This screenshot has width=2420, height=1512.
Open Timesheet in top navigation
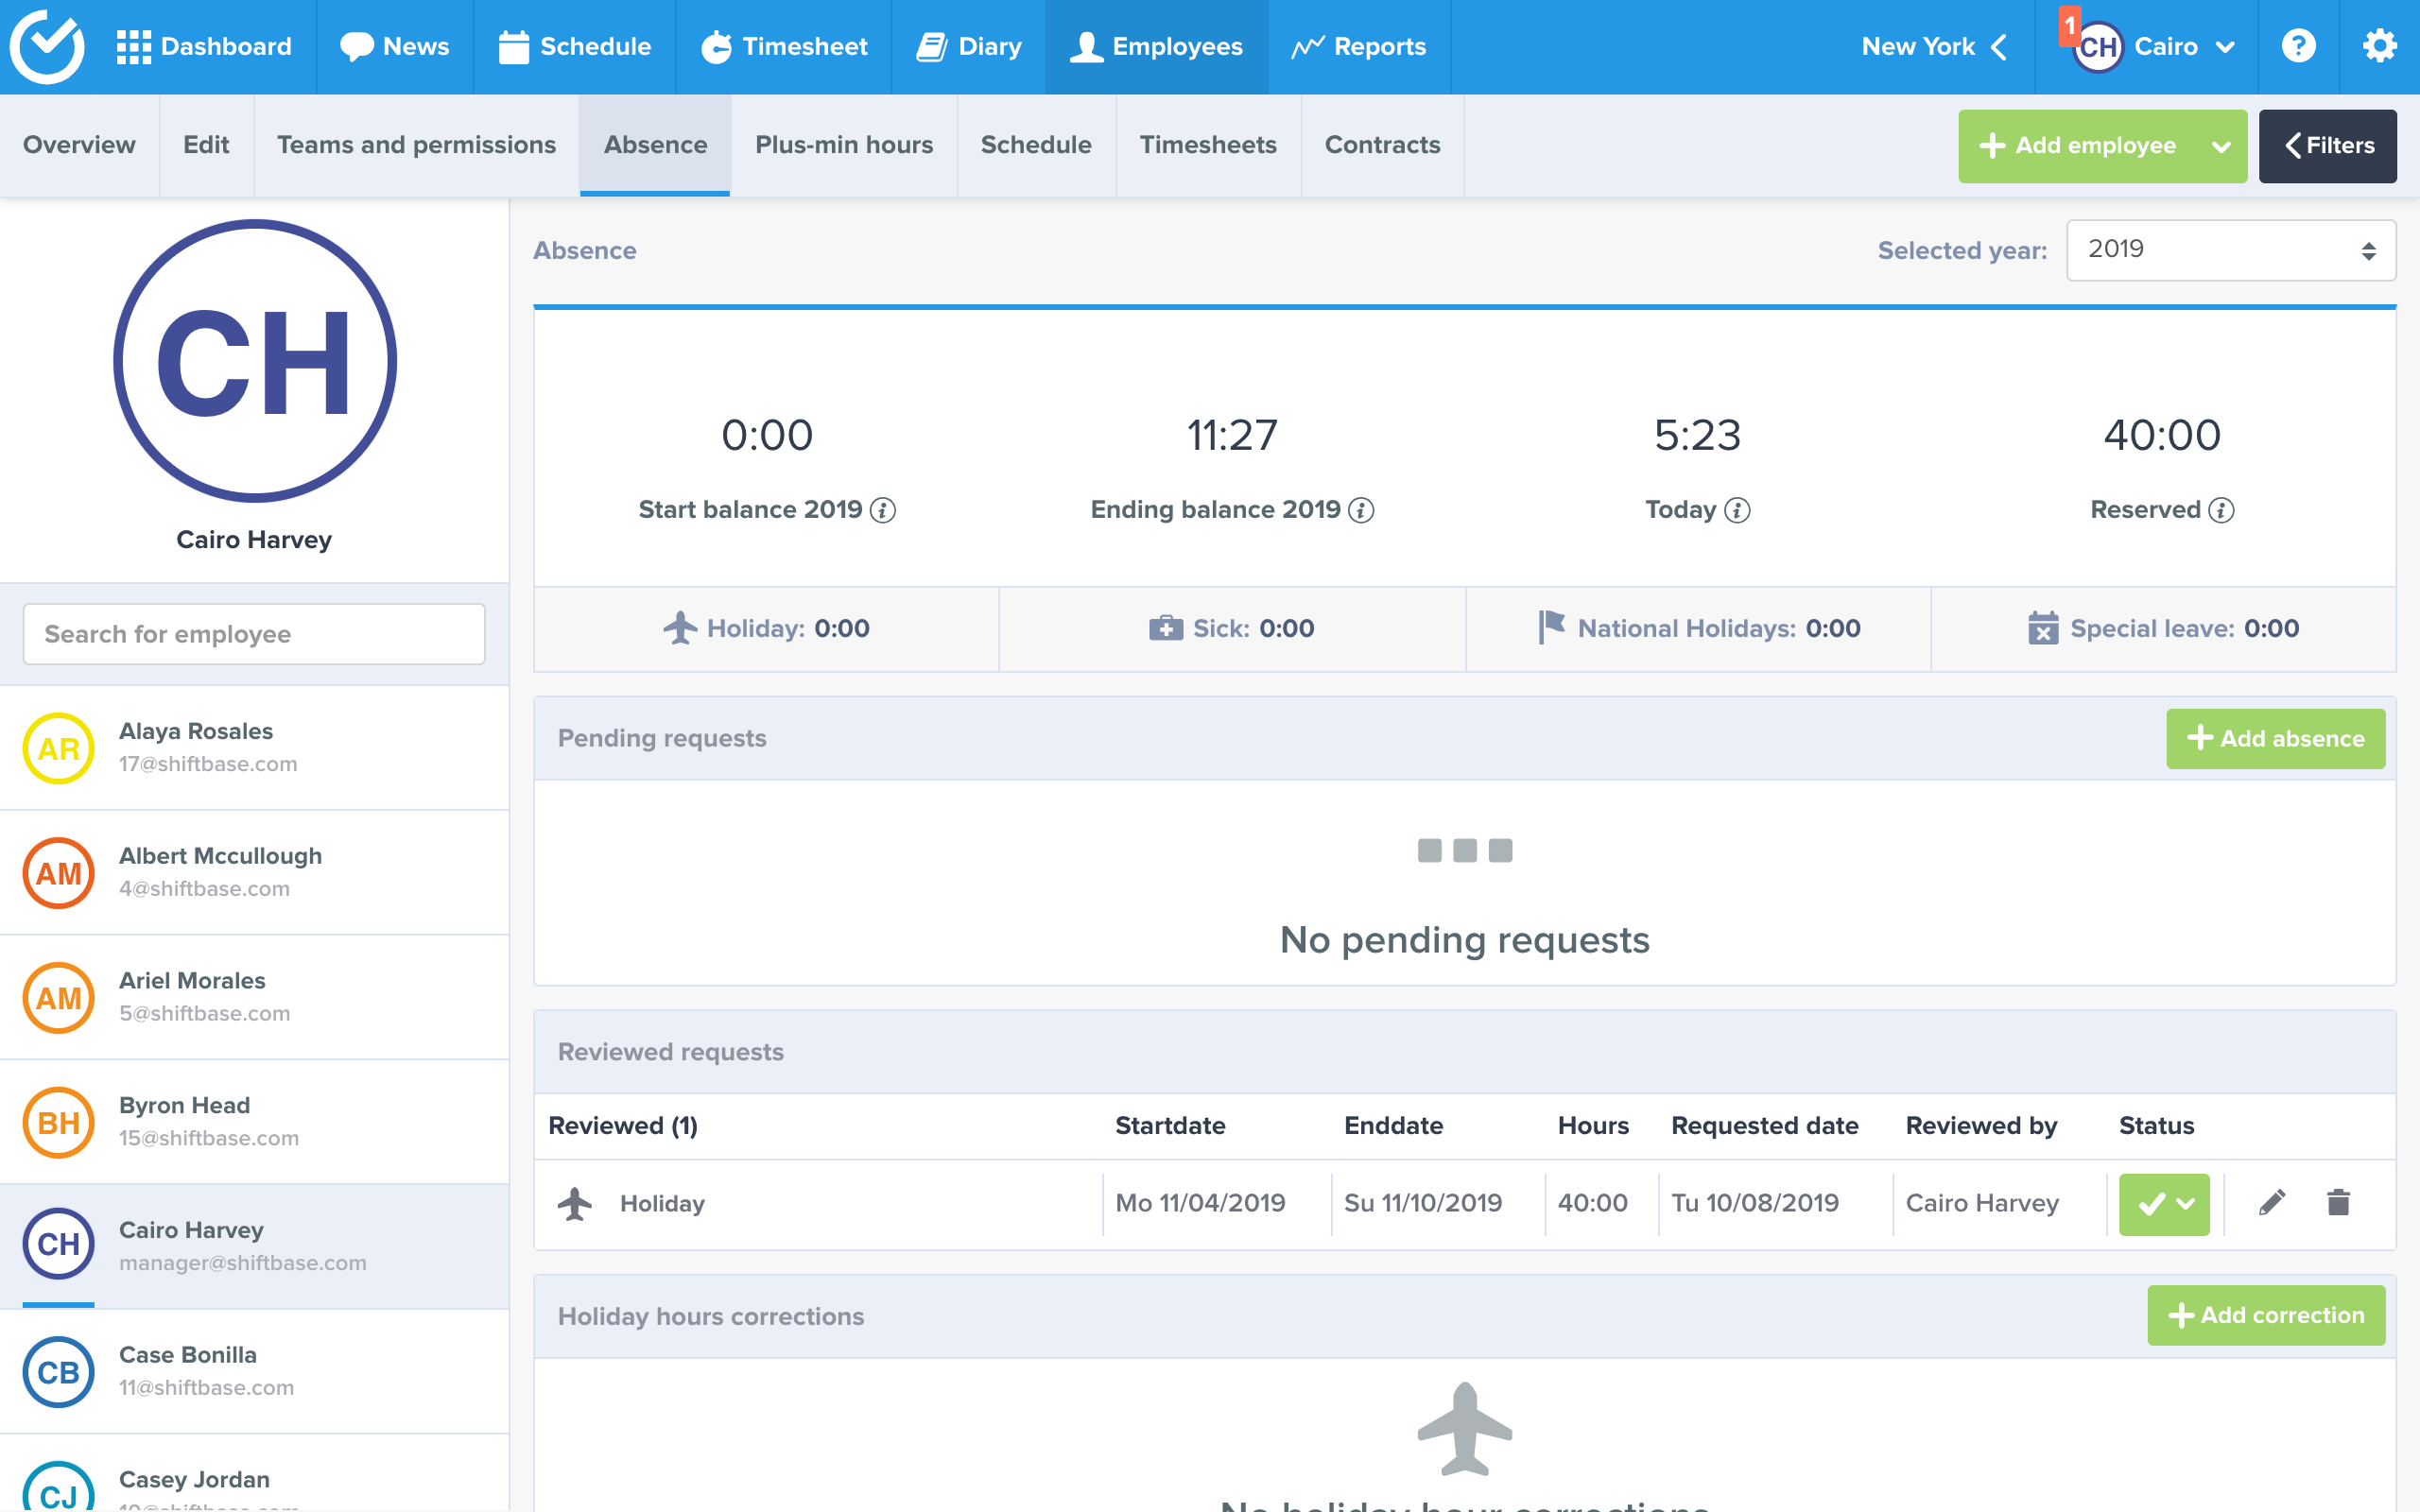tap(784, 47)
